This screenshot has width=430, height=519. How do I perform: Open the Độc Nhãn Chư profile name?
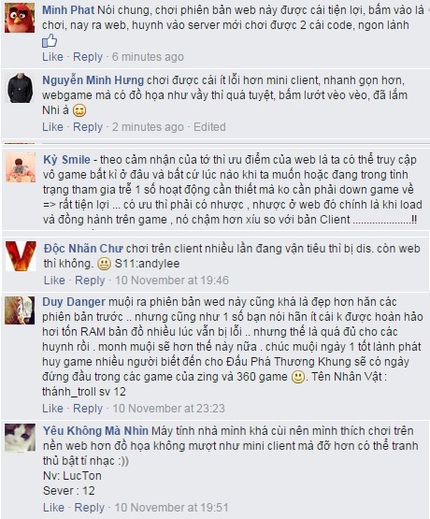pos(83,248)
